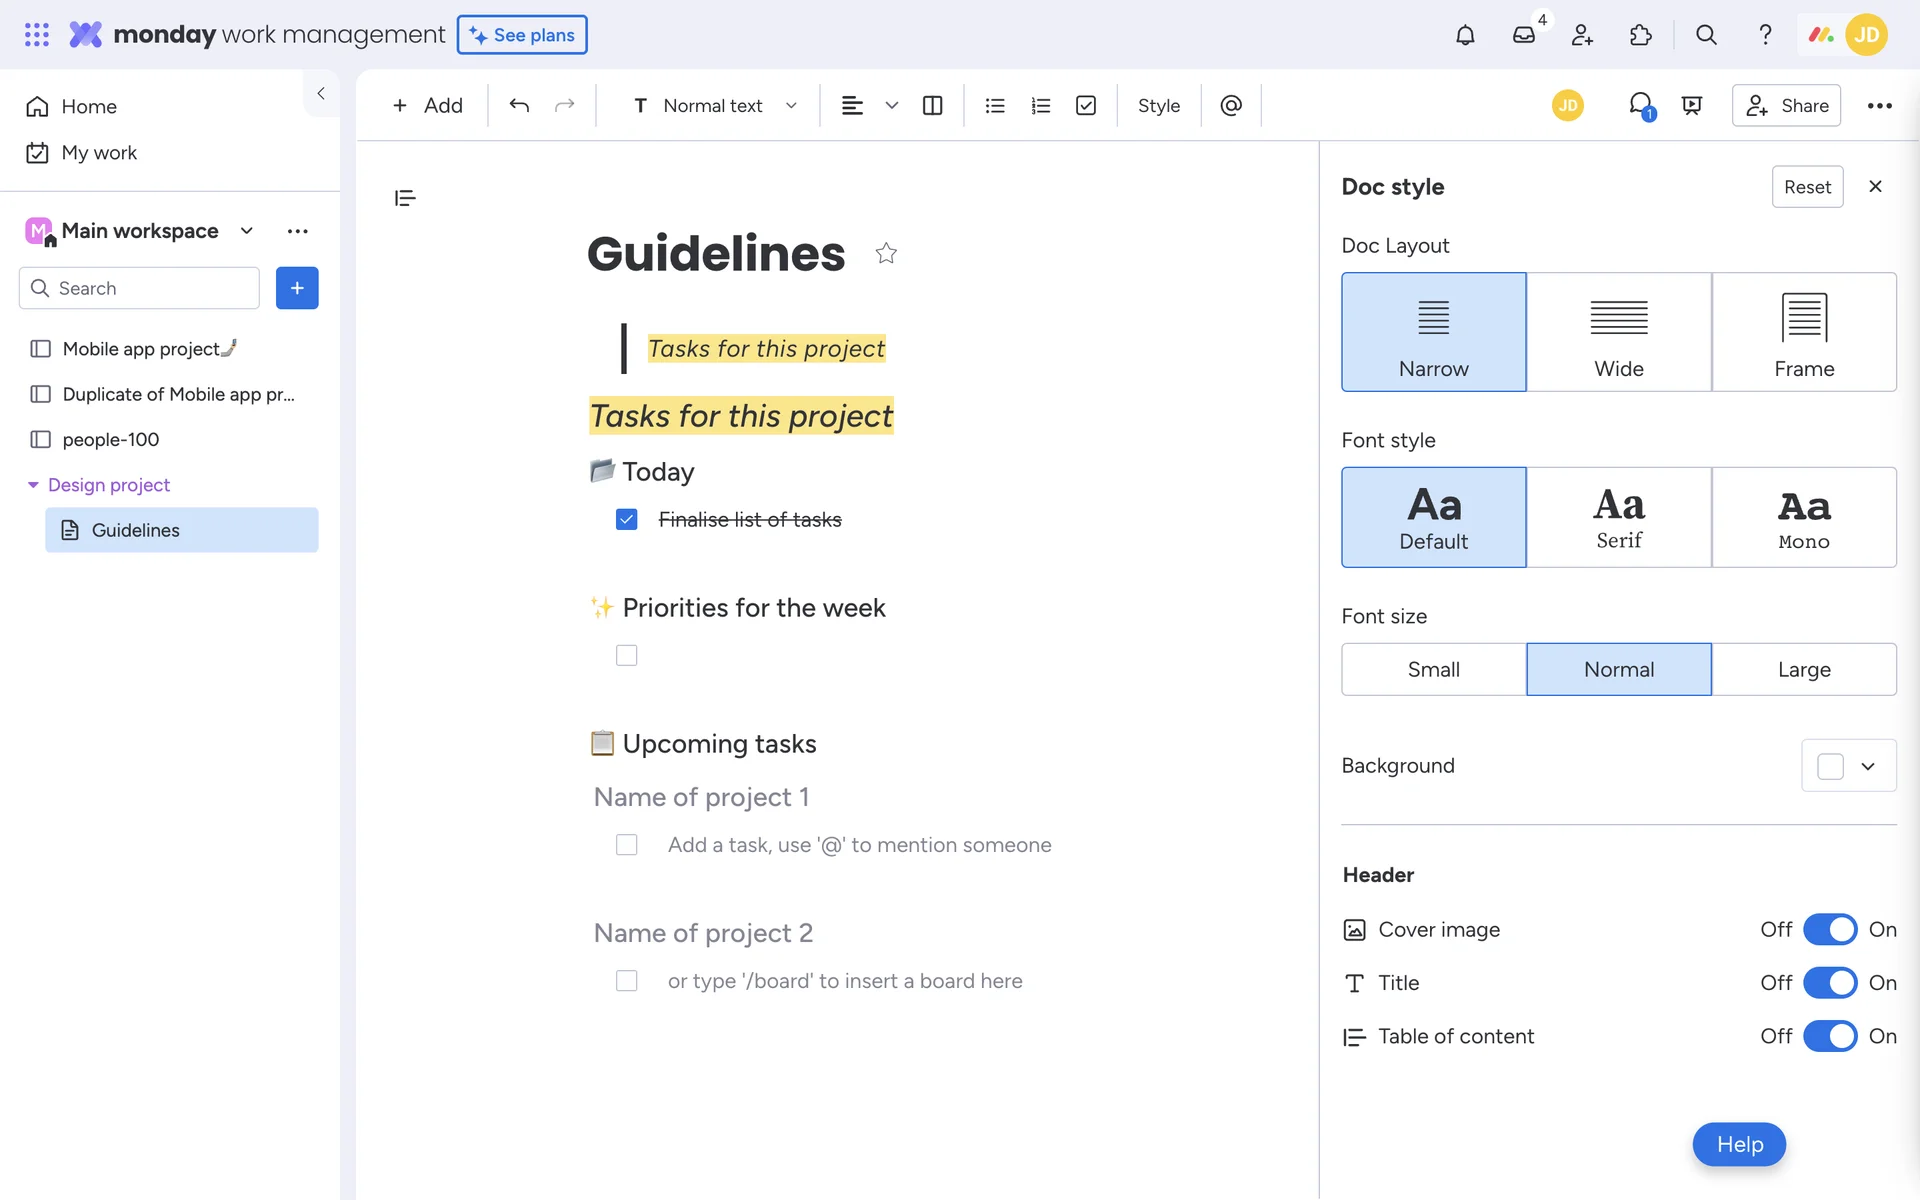Viewport: 1920px width, 1200px height.
Task: Open the notifications bell
Action: point(1464,35)
